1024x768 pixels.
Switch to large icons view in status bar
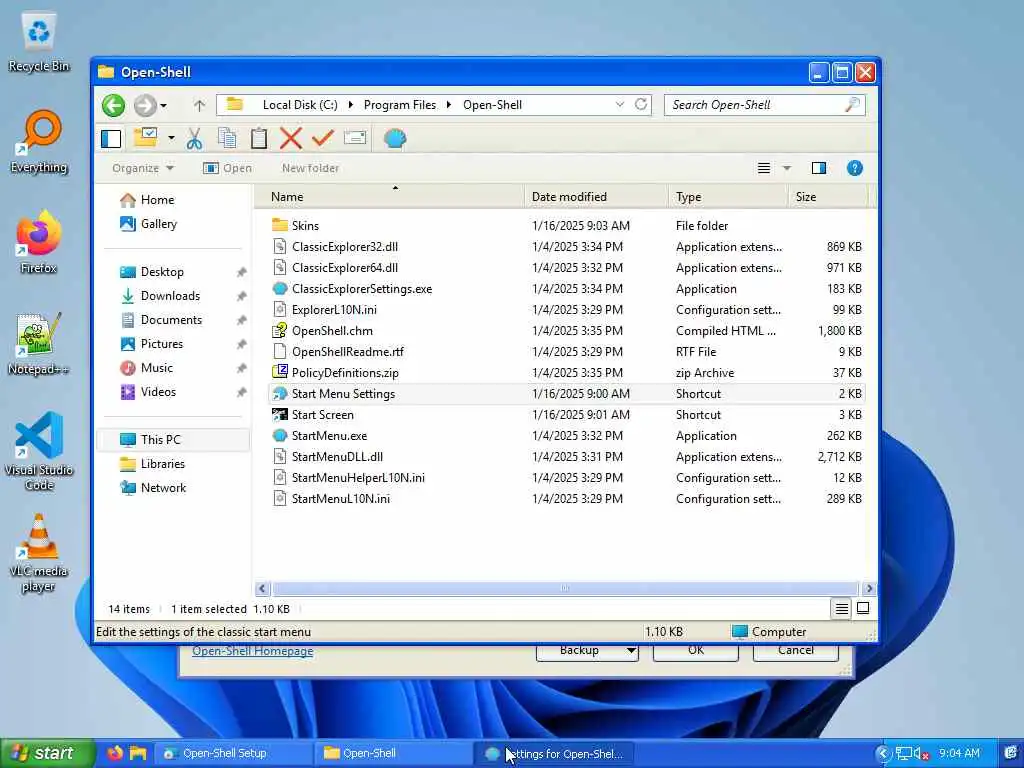tap(863, 609)
